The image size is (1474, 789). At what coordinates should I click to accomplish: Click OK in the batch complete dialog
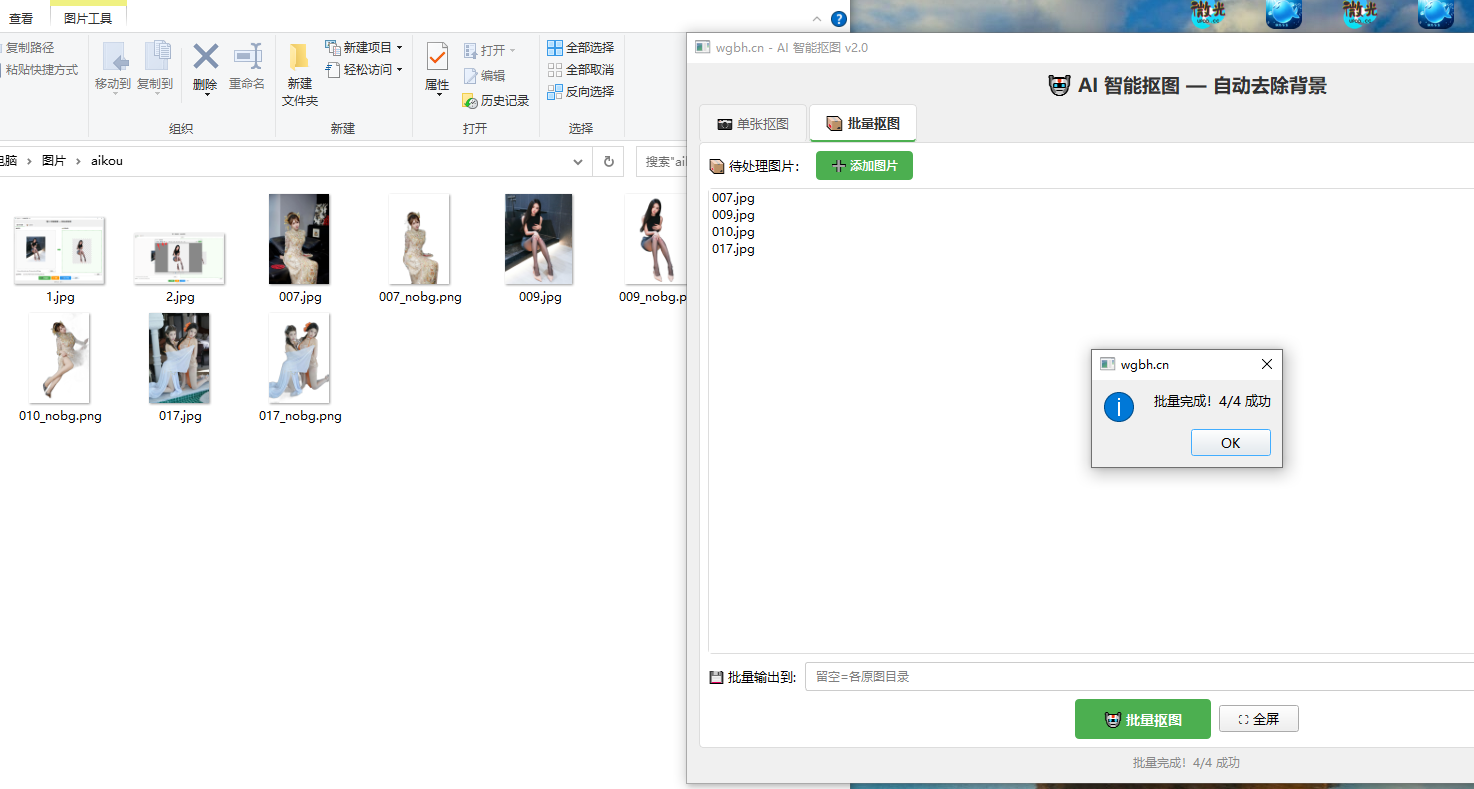tap(1230, 443)
